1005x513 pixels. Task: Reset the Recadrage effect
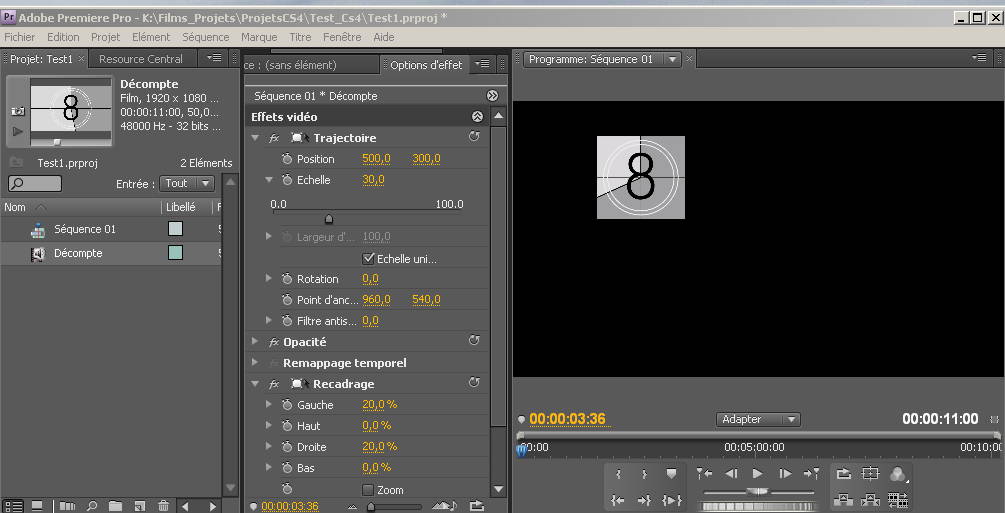coord(474,382)
